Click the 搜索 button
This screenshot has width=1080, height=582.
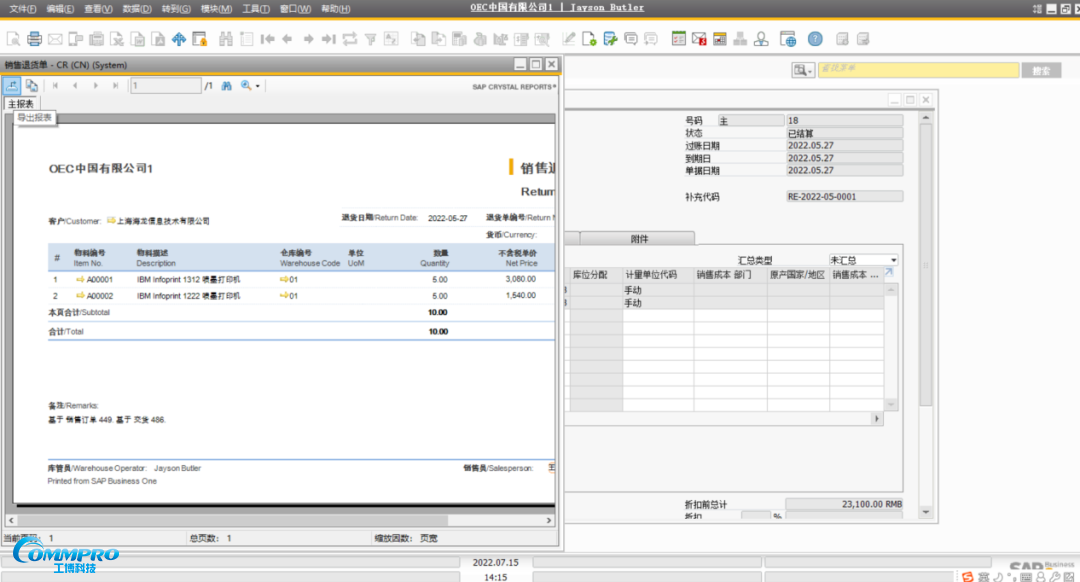(x=1041, y=70)
